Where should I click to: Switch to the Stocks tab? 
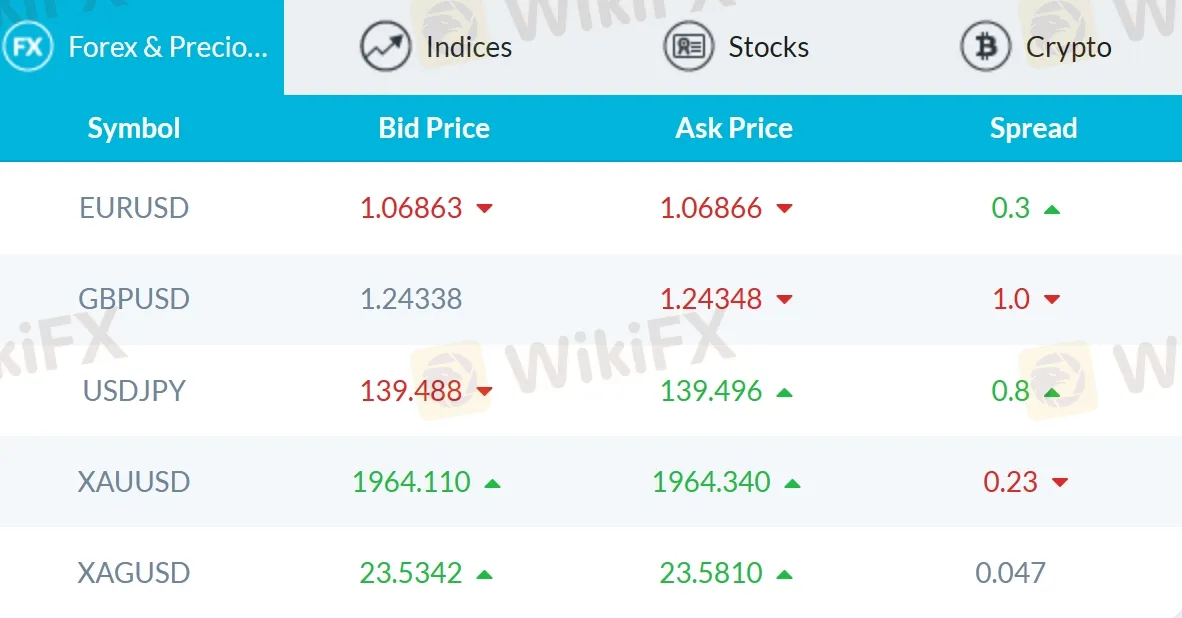(770, 45)
